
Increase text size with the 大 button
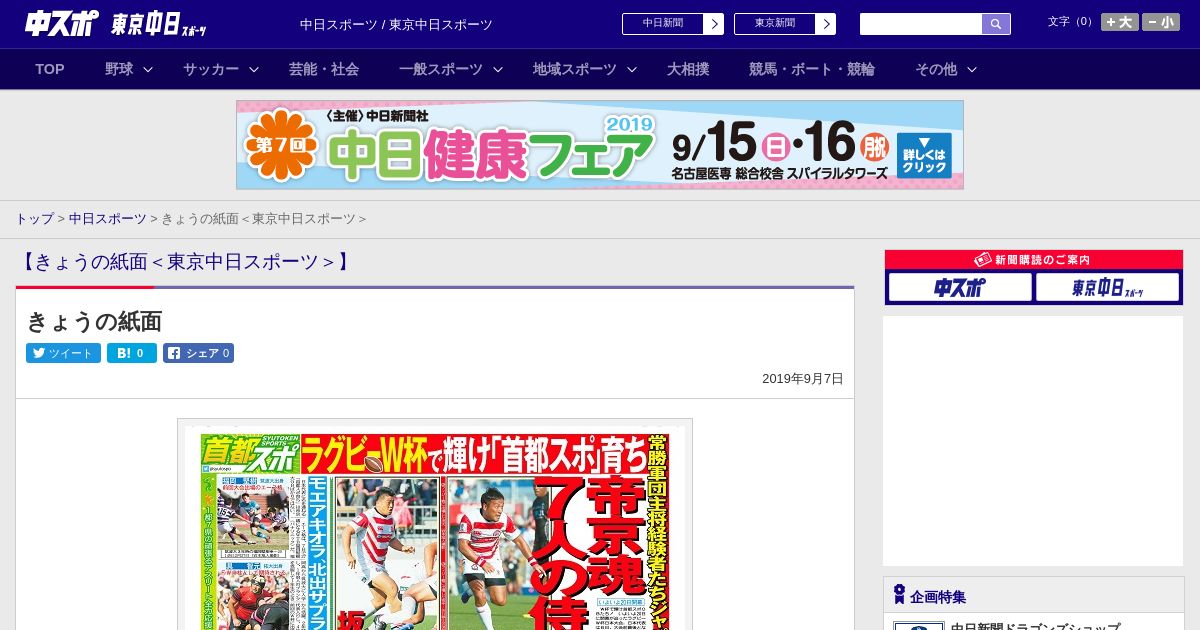(x=1120, y=22)
